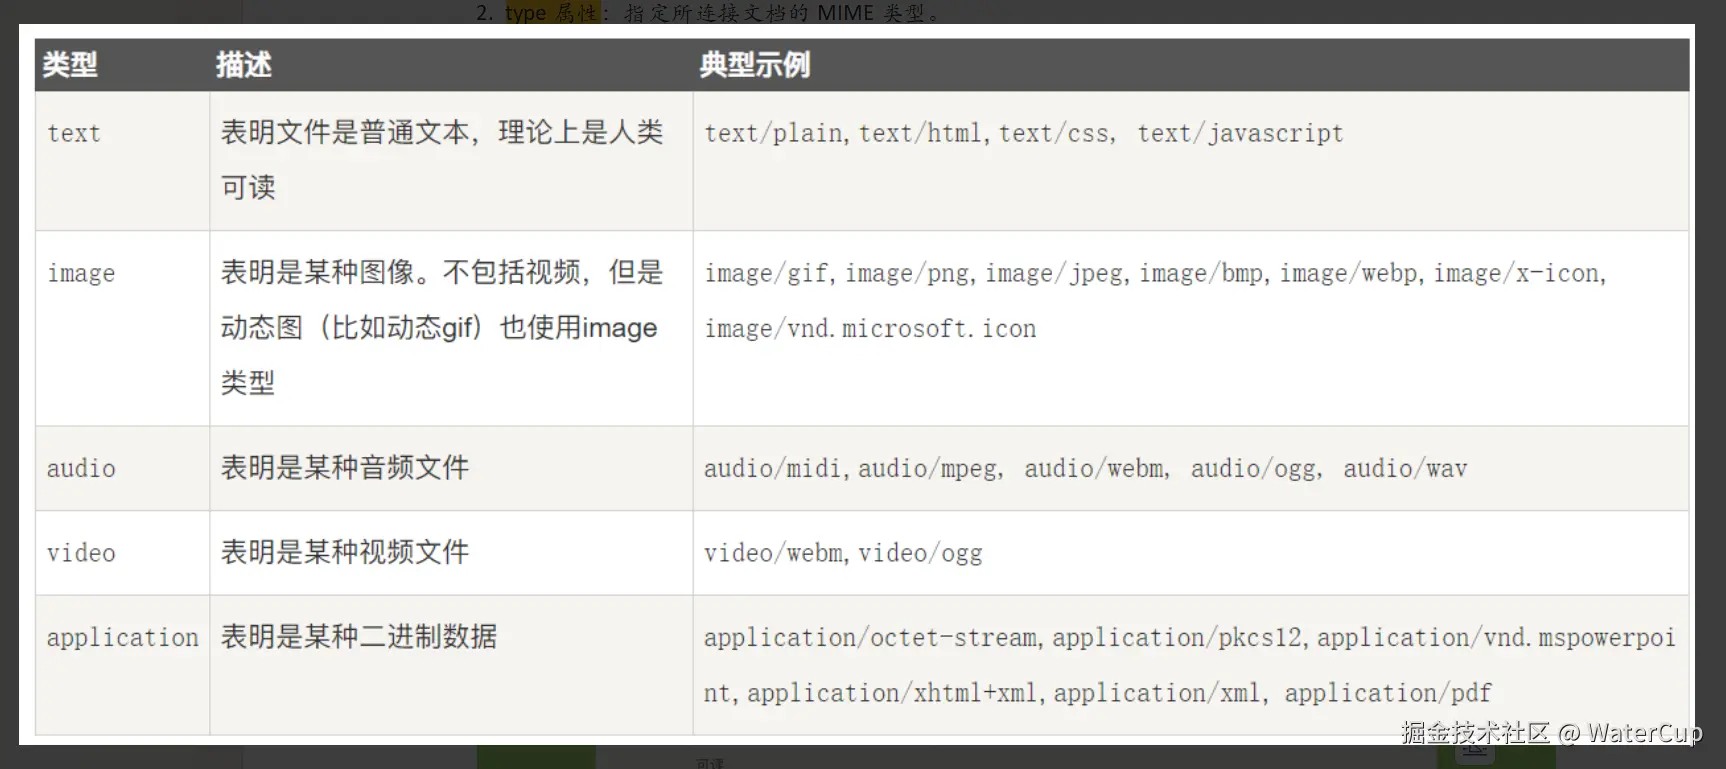
Task: Click the application/octet-stream examples cell
Action: [x=1188, y=665]
